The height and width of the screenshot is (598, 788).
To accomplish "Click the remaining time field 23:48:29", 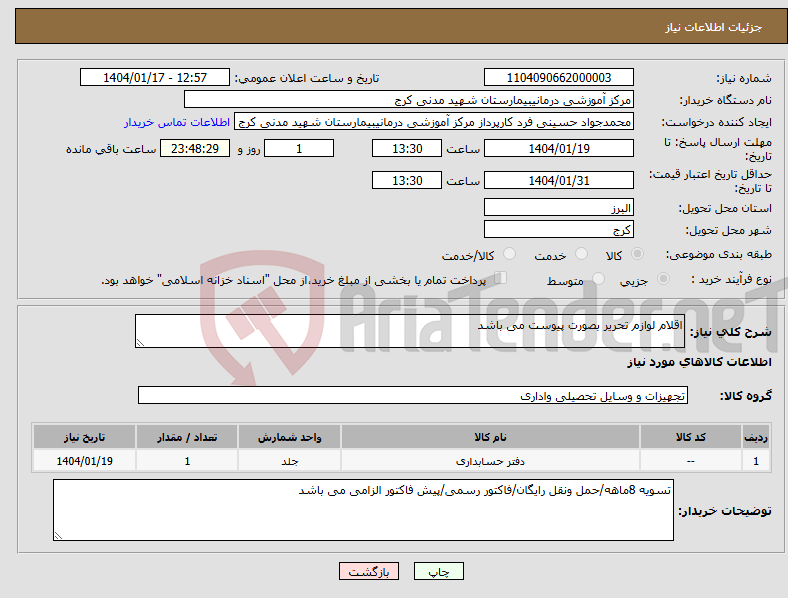I will tap(195, 149).
